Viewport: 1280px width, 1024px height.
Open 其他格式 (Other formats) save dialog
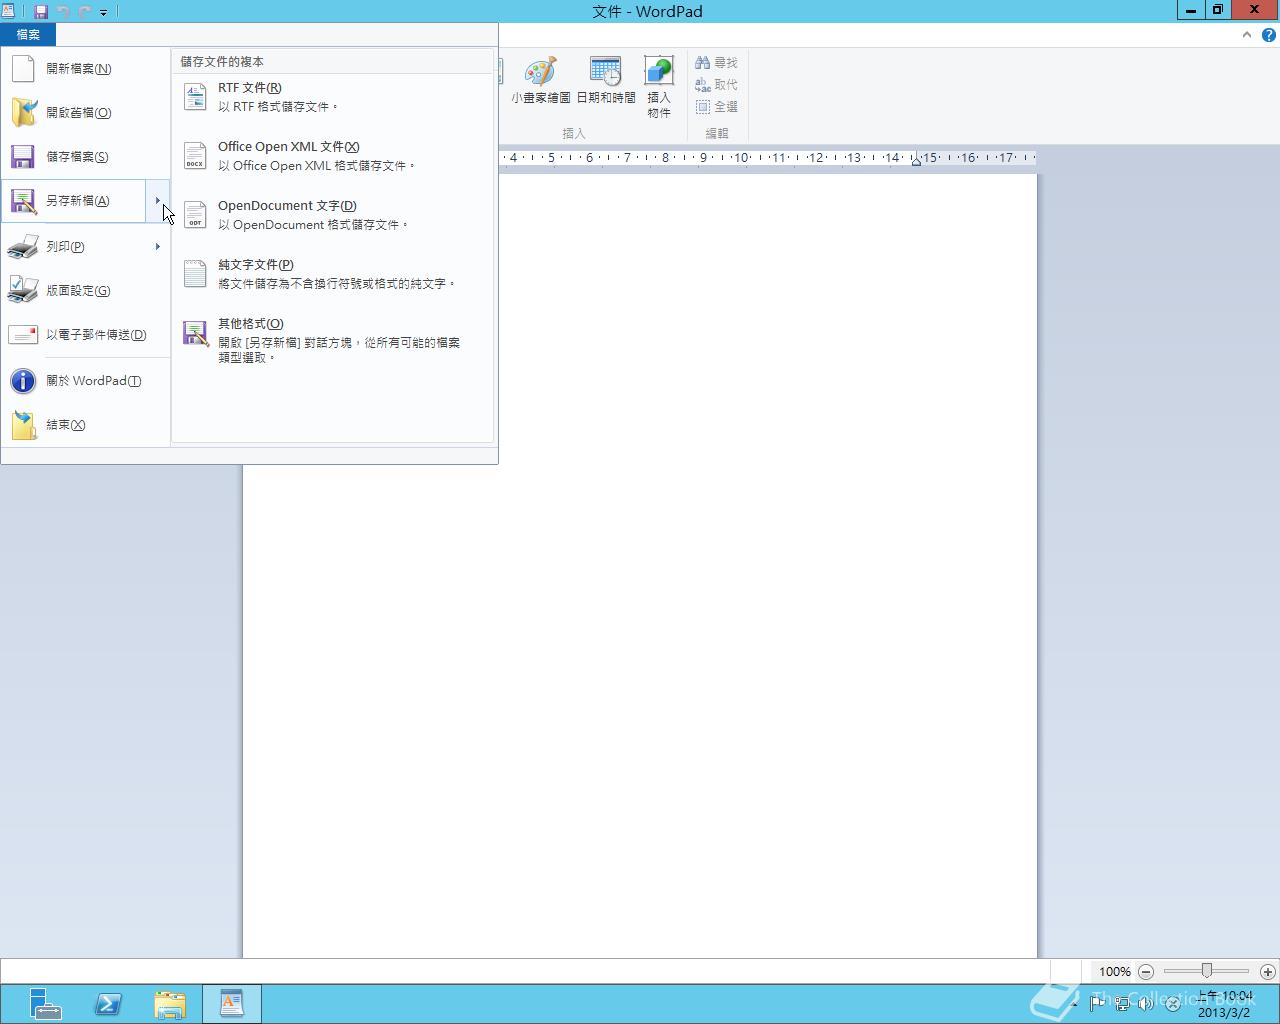(333, 340)
